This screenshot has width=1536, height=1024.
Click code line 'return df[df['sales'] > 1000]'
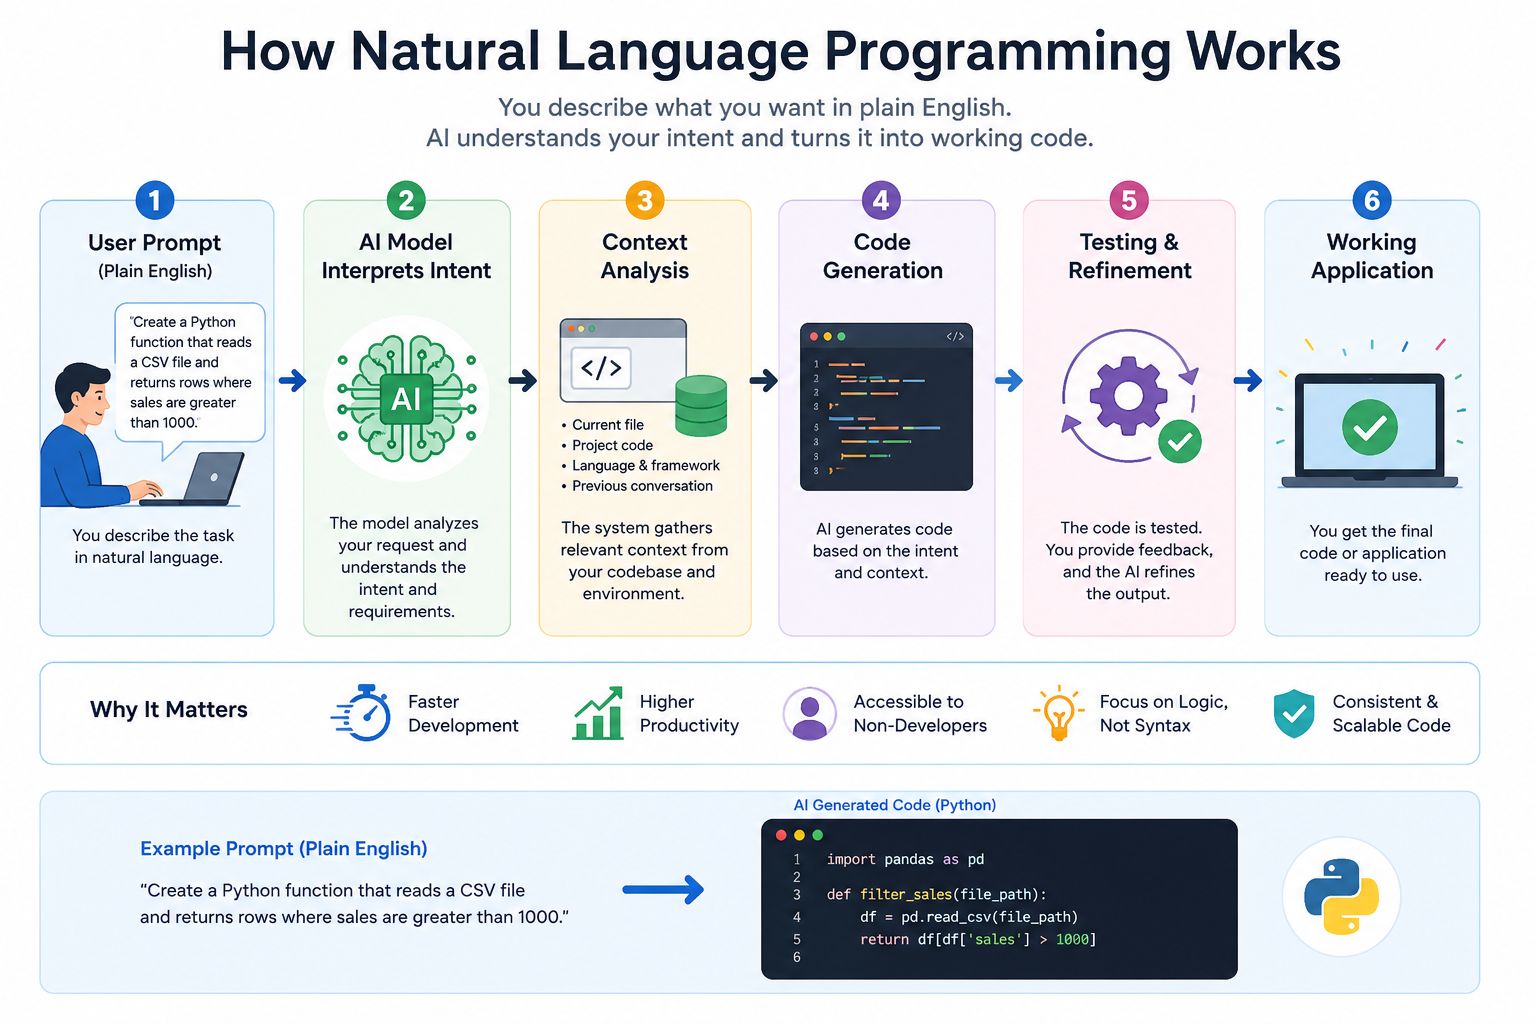pos(978,940)
